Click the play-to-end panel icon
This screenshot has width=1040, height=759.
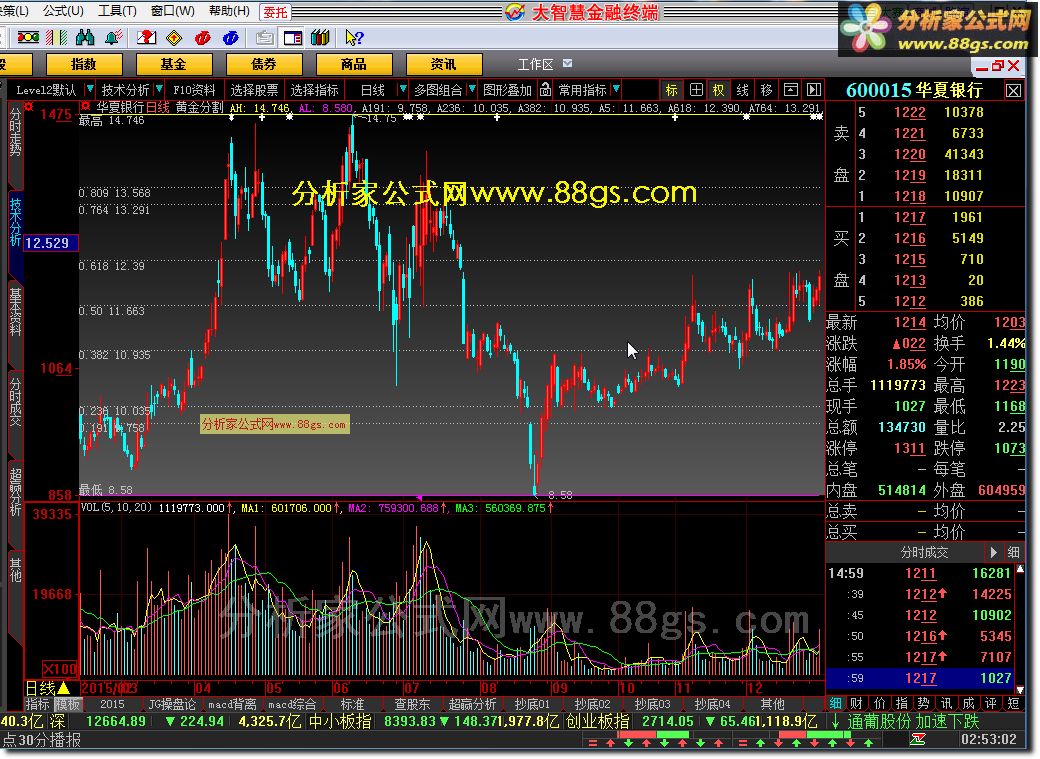tap(814, 90)
